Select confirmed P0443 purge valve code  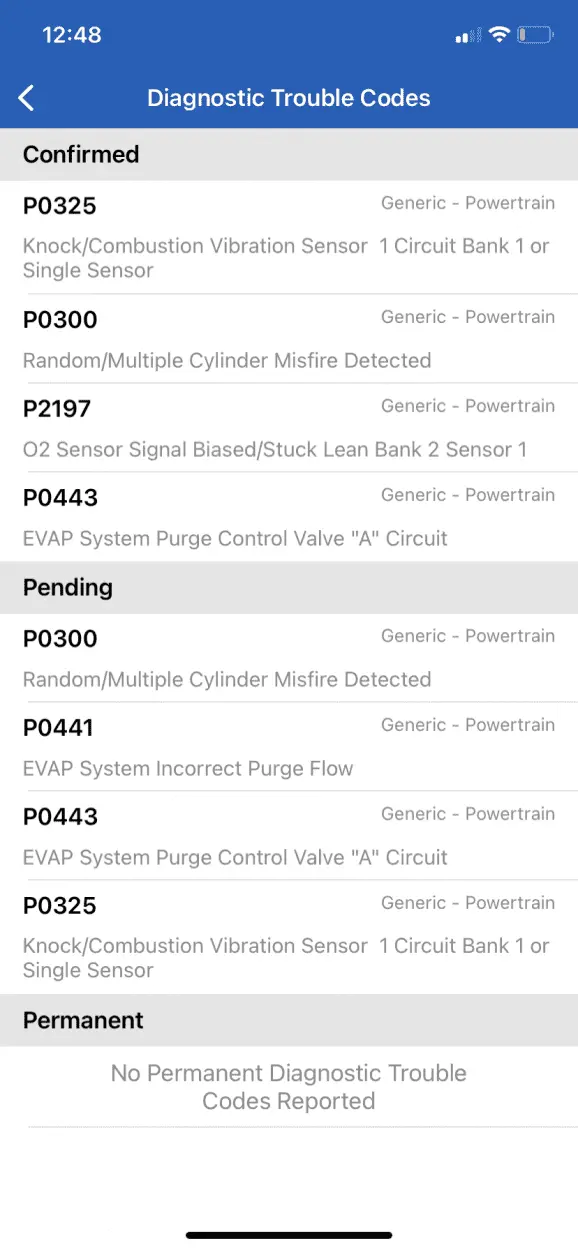289,517
